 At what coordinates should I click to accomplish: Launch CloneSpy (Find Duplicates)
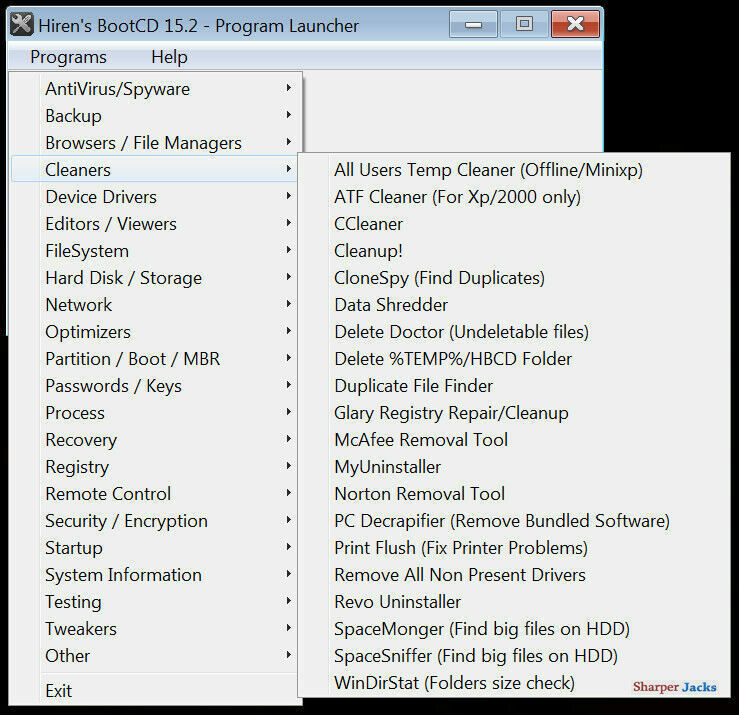click(x=514, y=278)
